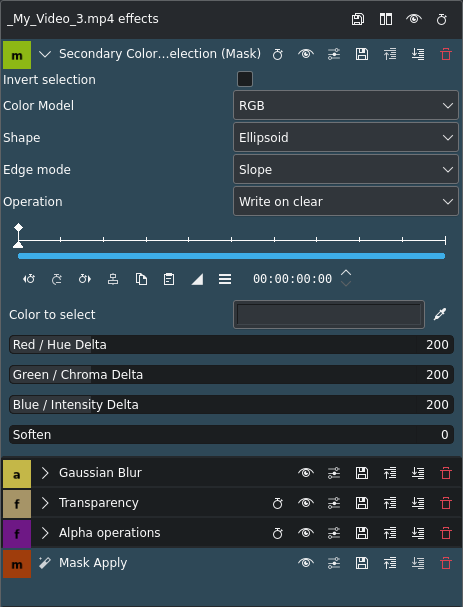Move Mask Apply effect down
Screen dimensions: 463x607
point(418,563)
